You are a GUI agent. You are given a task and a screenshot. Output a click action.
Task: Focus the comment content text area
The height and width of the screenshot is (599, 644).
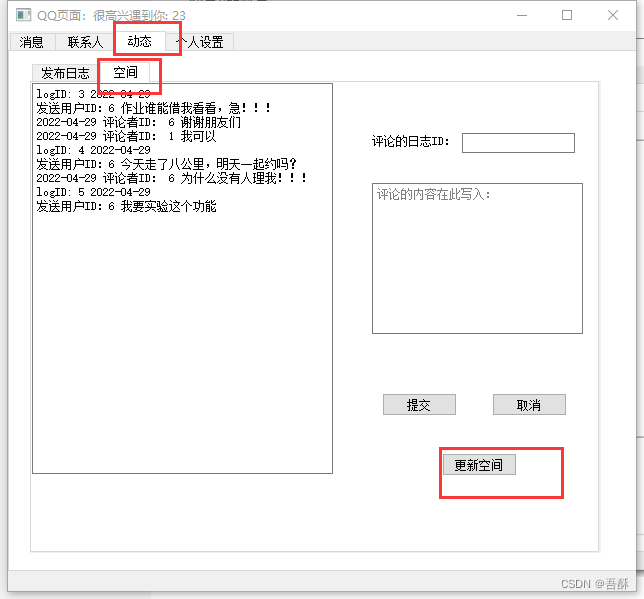(x=477, y=258)
